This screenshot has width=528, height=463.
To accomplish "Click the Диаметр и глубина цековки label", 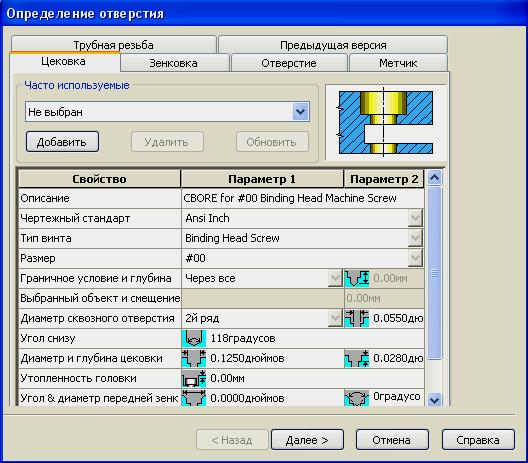I will pos(91,359).
